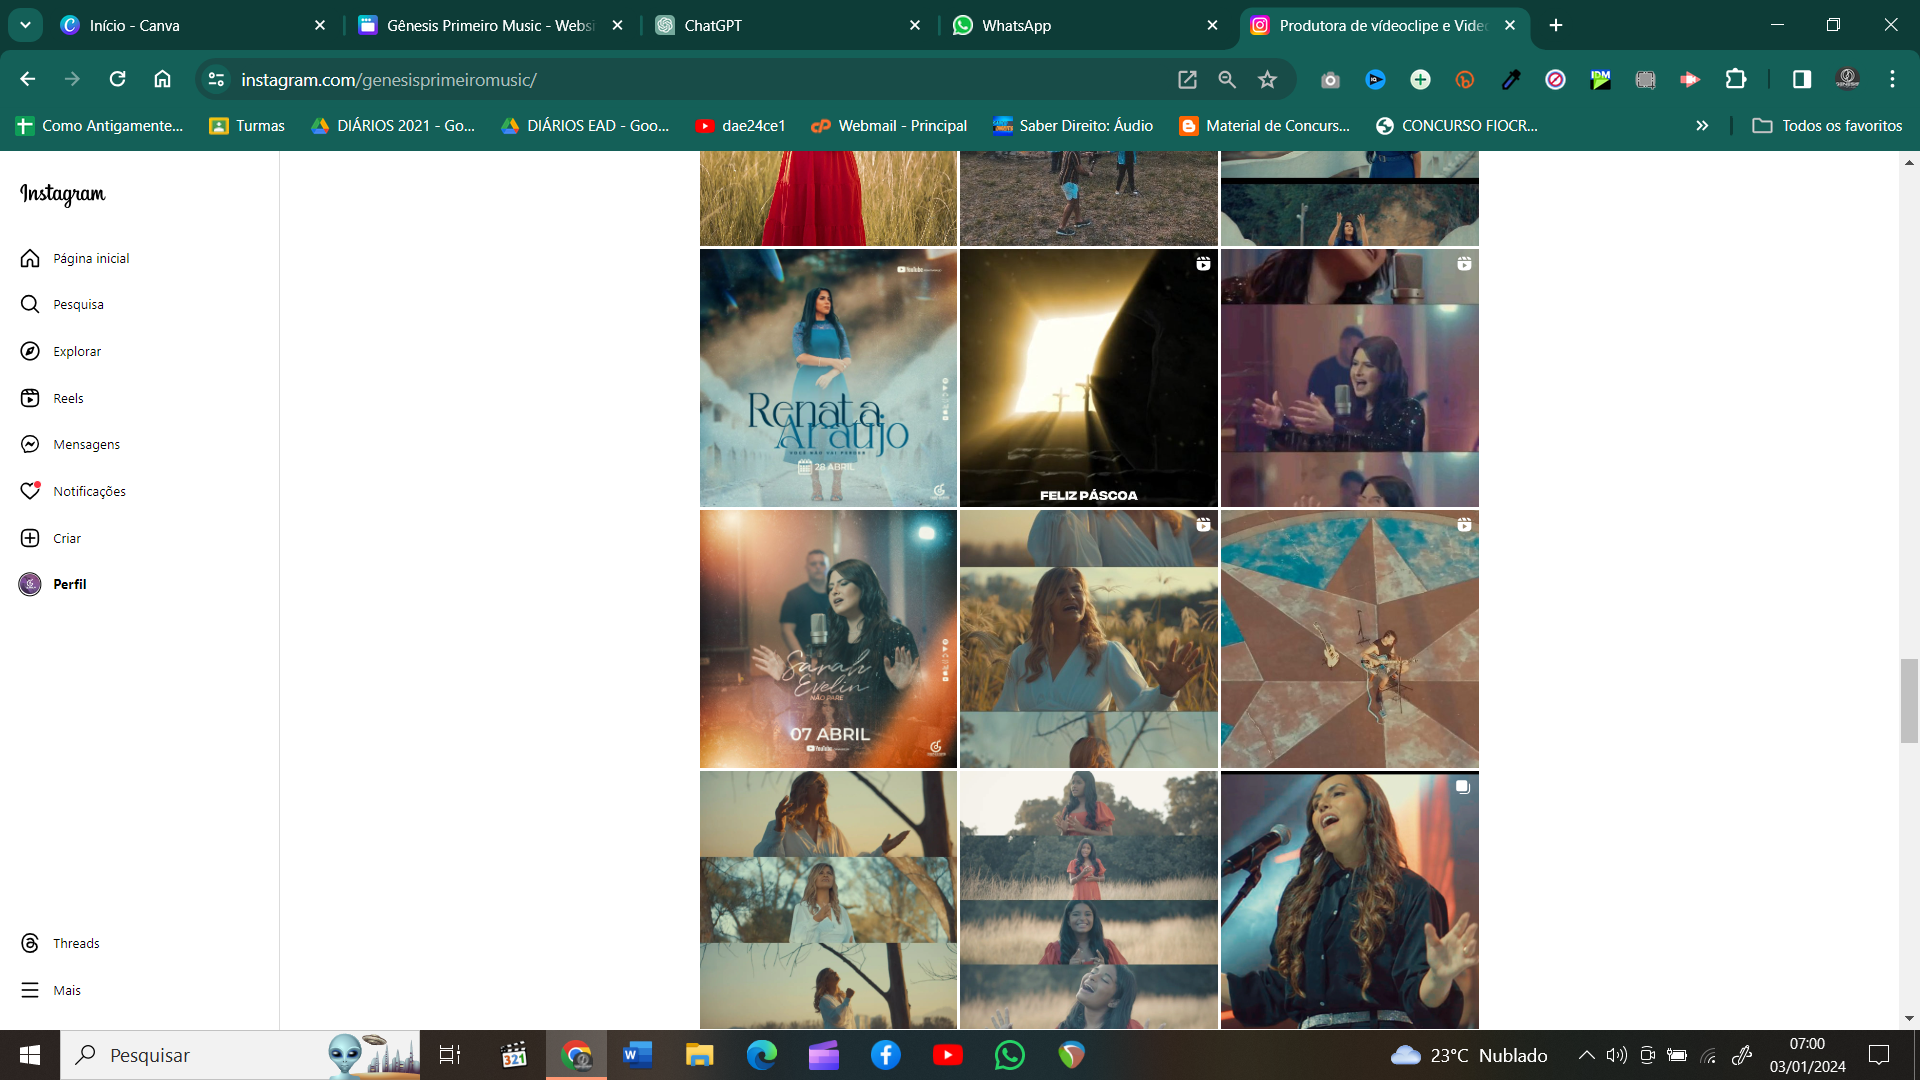Open Mensagens messenger icon
The height and width of the screenshot is (1080, 1920).
coord(30,444)
